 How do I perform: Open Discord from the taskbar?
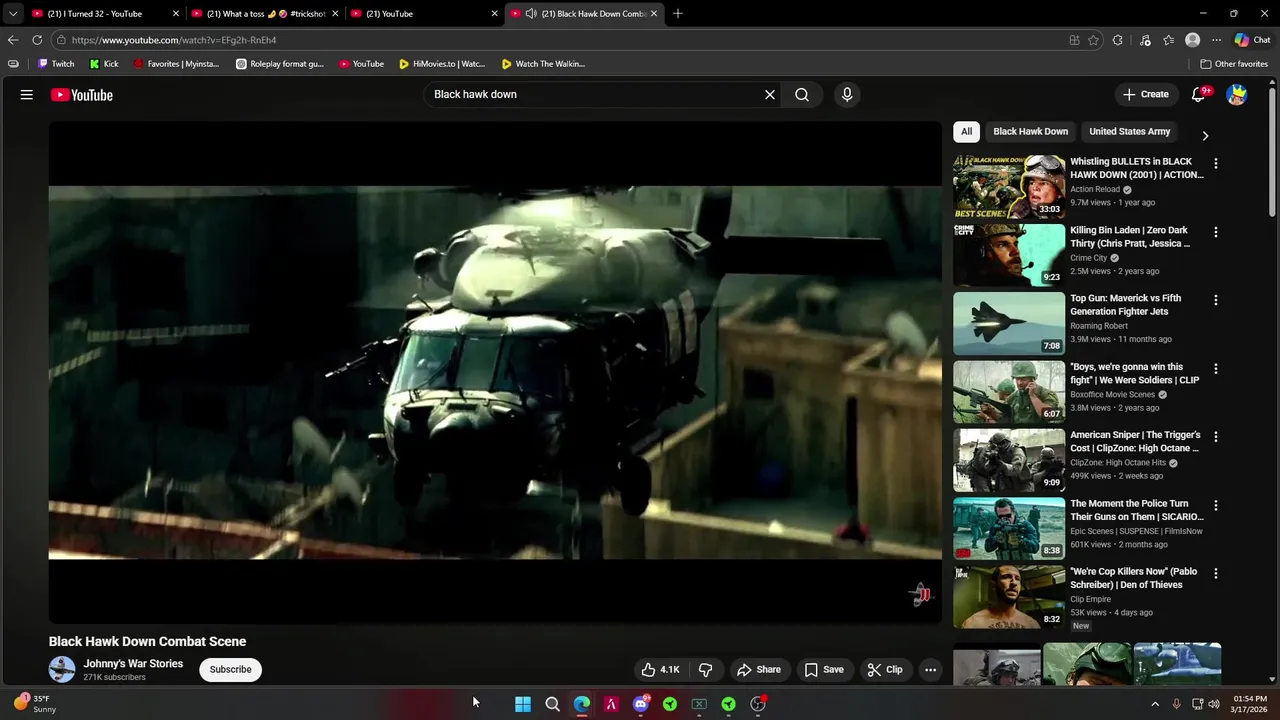641,704
